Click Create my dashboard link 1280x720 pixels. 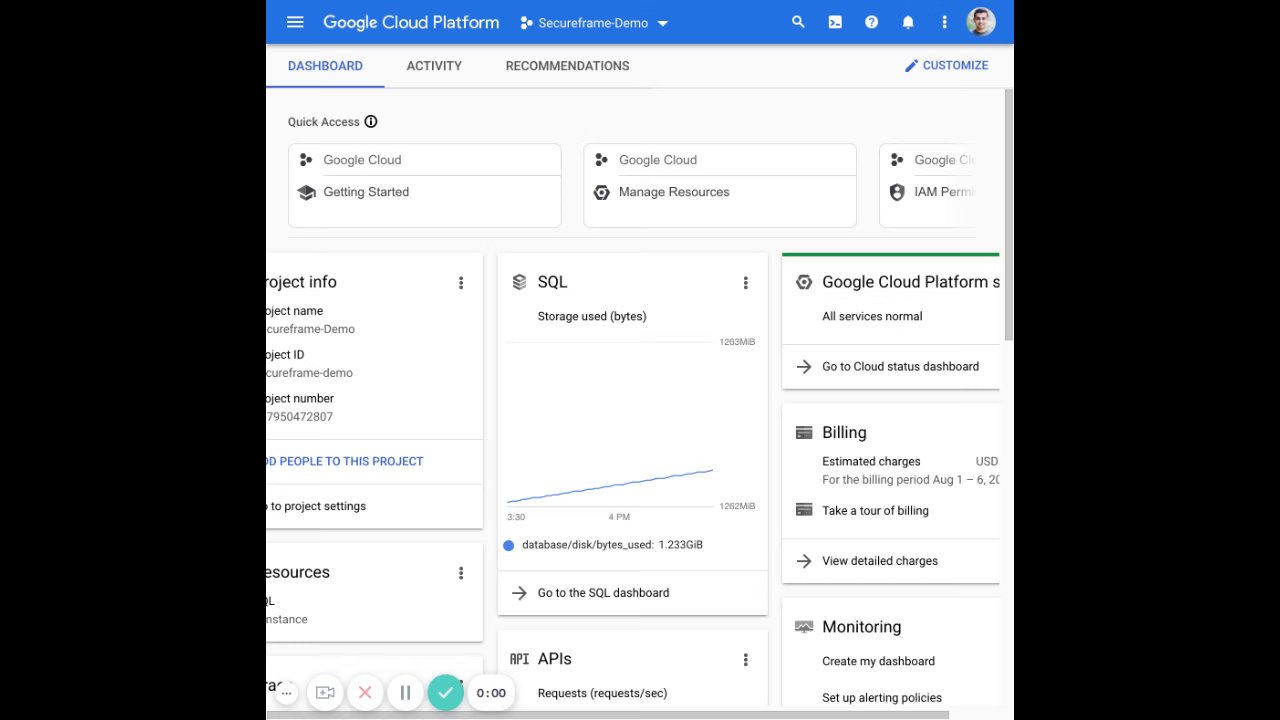click(x=878, y=661)
